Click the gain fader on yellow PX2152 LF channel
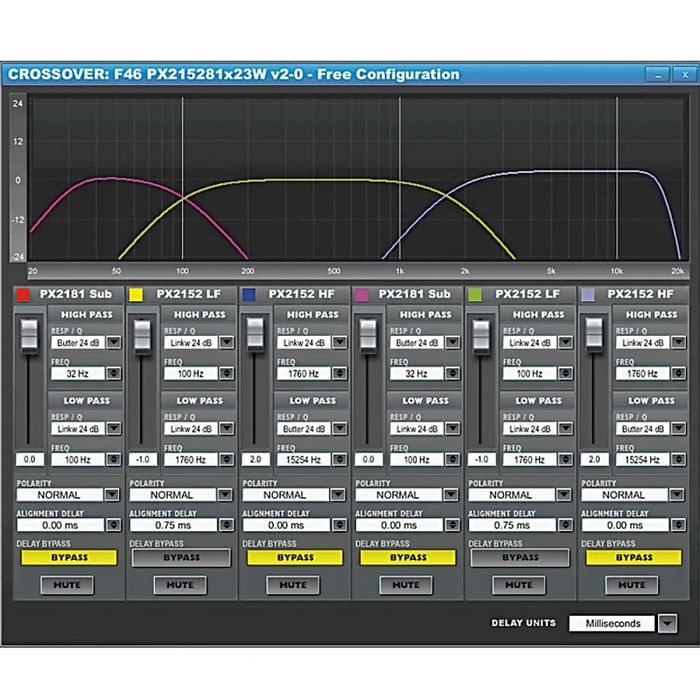The image size is (700, 700). point(142,336)
